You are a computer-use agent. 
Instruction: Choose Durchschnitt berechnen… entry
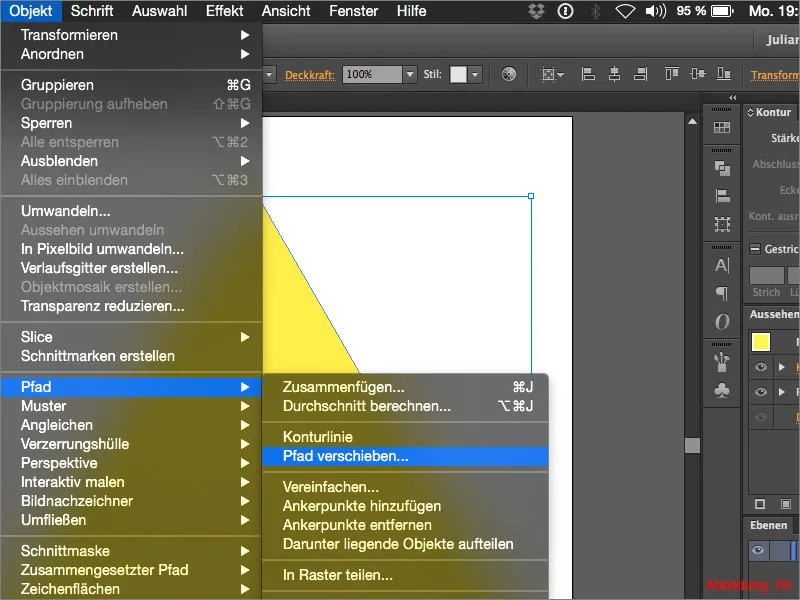405,406
